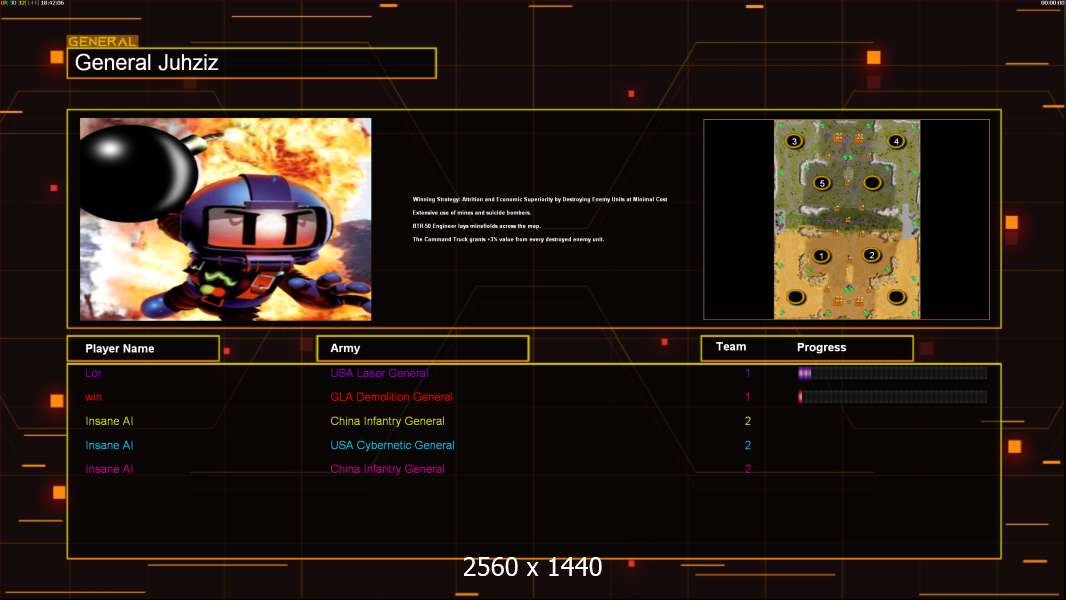Viewport: 1066px width, 600px height.
Task: Click the USA Cybernetic General army entry
Action: click(x=392, y=445)
